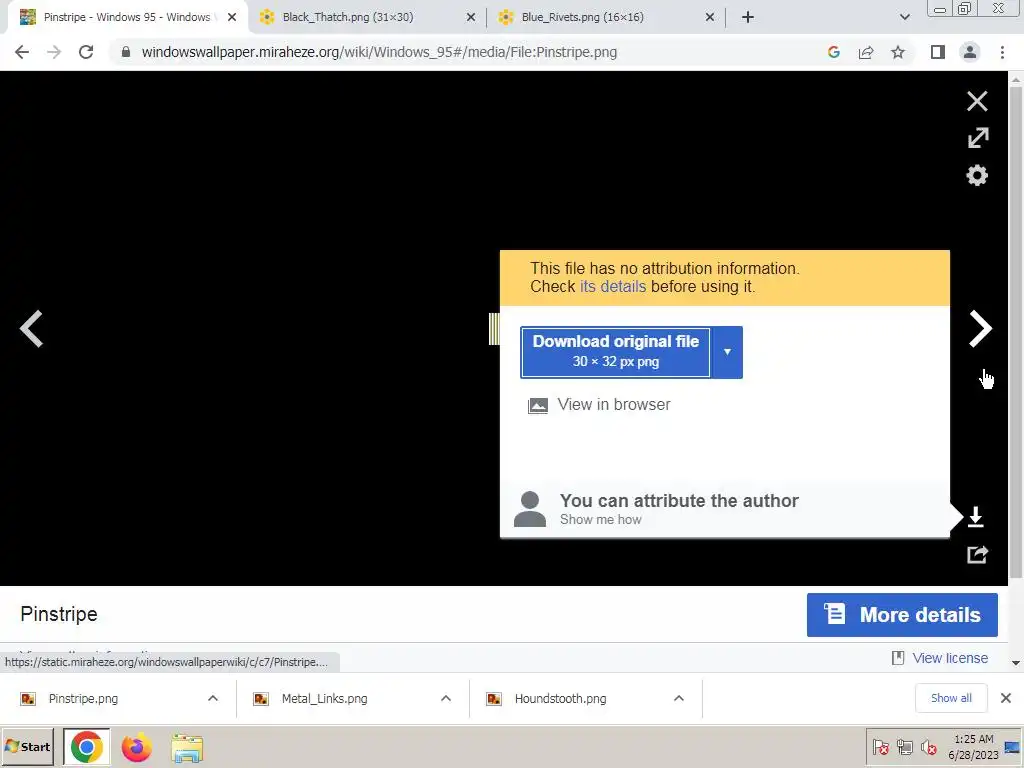Open downloaded Metal_Links.png file
This screenshot has width=1024, height=768.
pyautogui.click(x=325, y=699)
